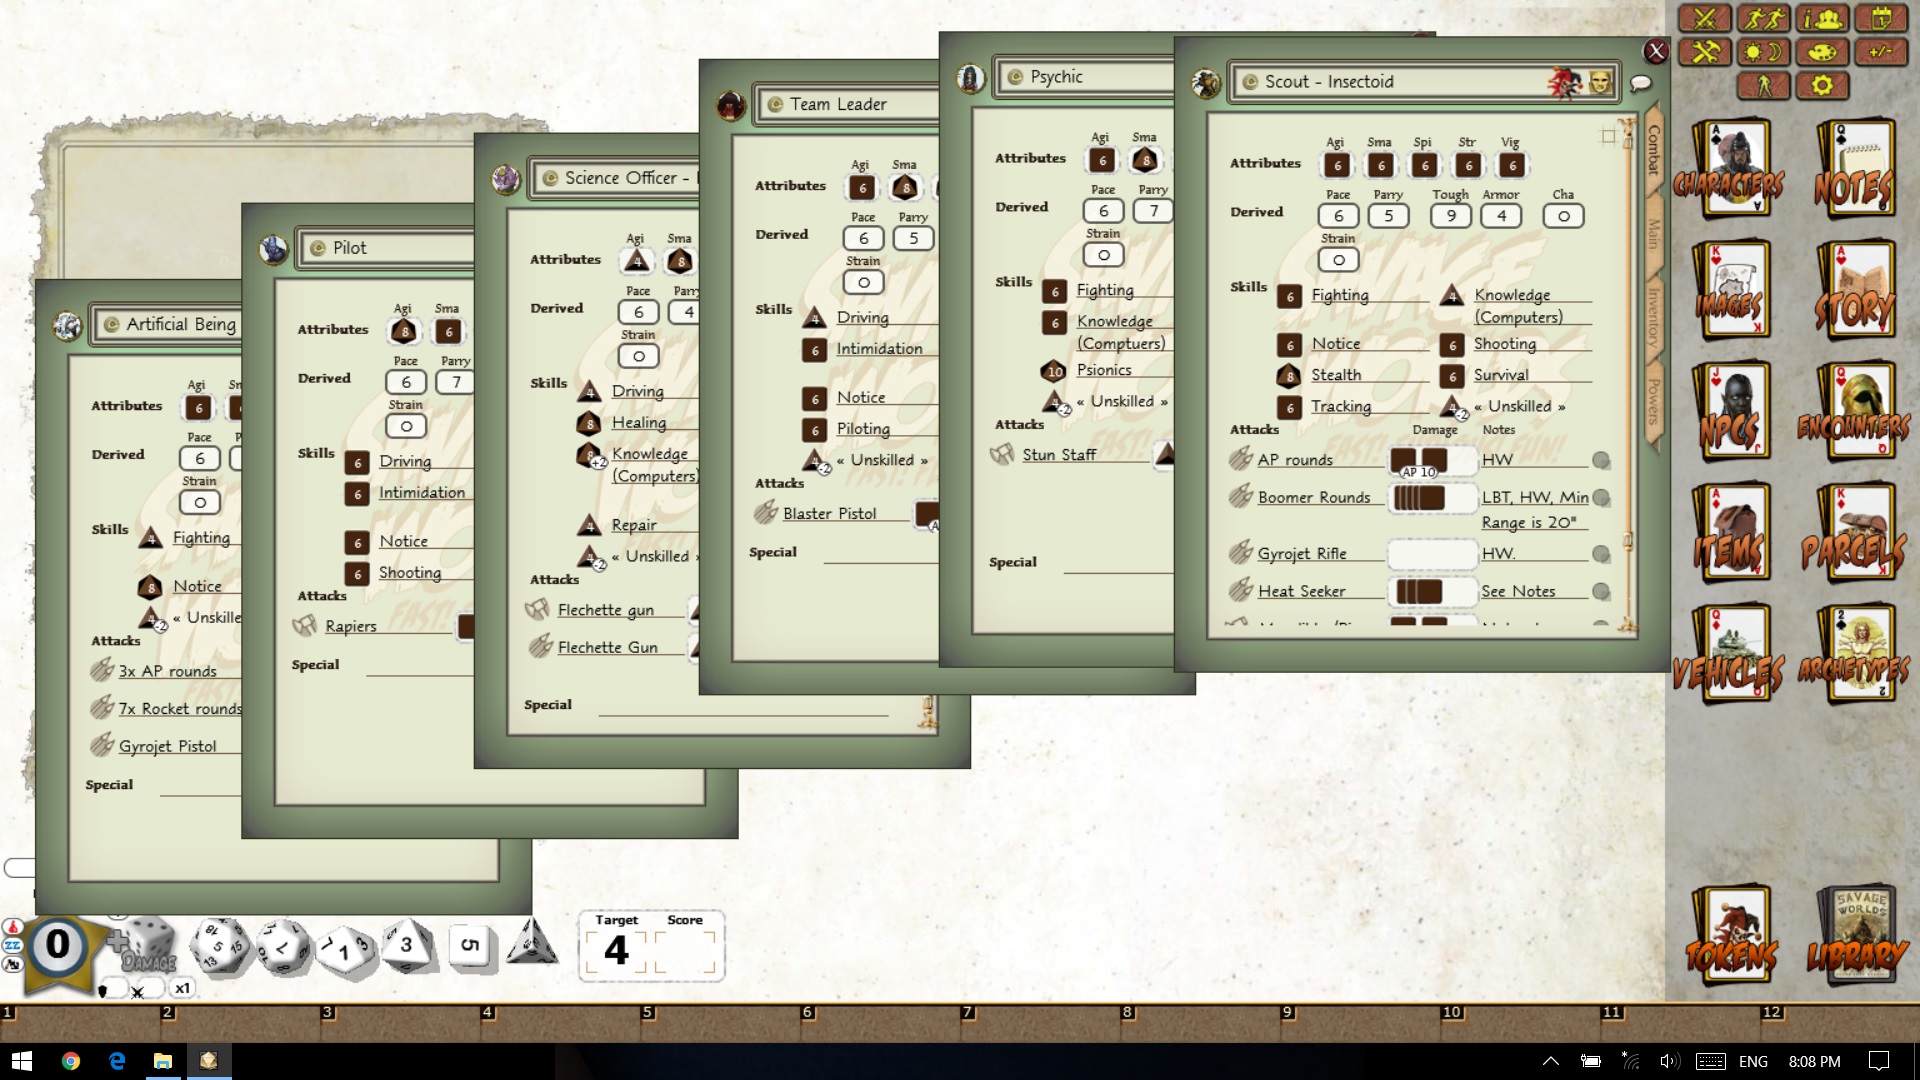Open the Party Sheet using the running figures icon
The height and width of the screenshot is (1080, 1920).
(1766, 18)
